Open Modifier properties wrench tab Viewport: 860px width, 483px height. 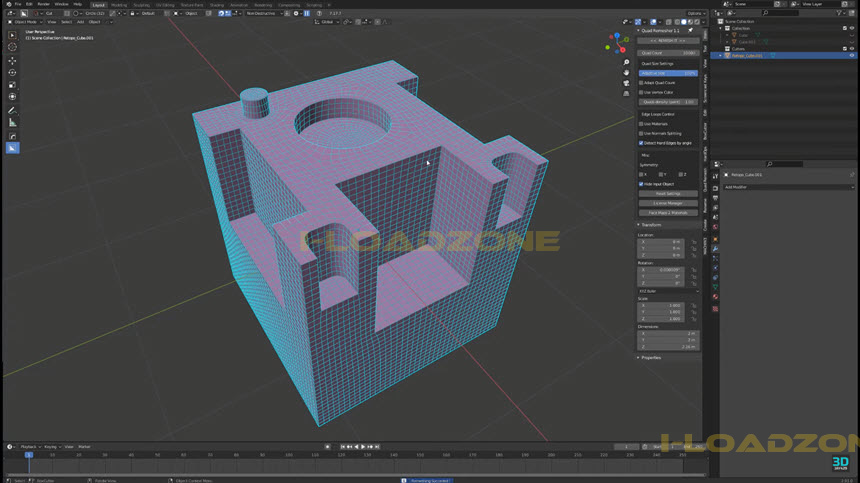[x=715, y=248]
